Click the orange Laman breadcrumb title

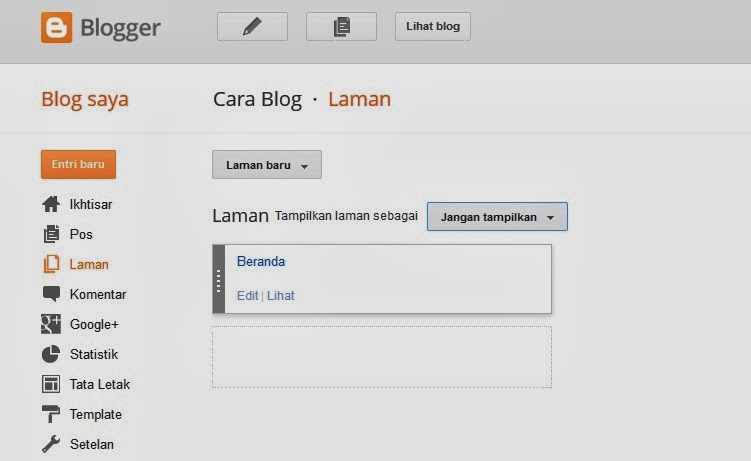[359, 99]
